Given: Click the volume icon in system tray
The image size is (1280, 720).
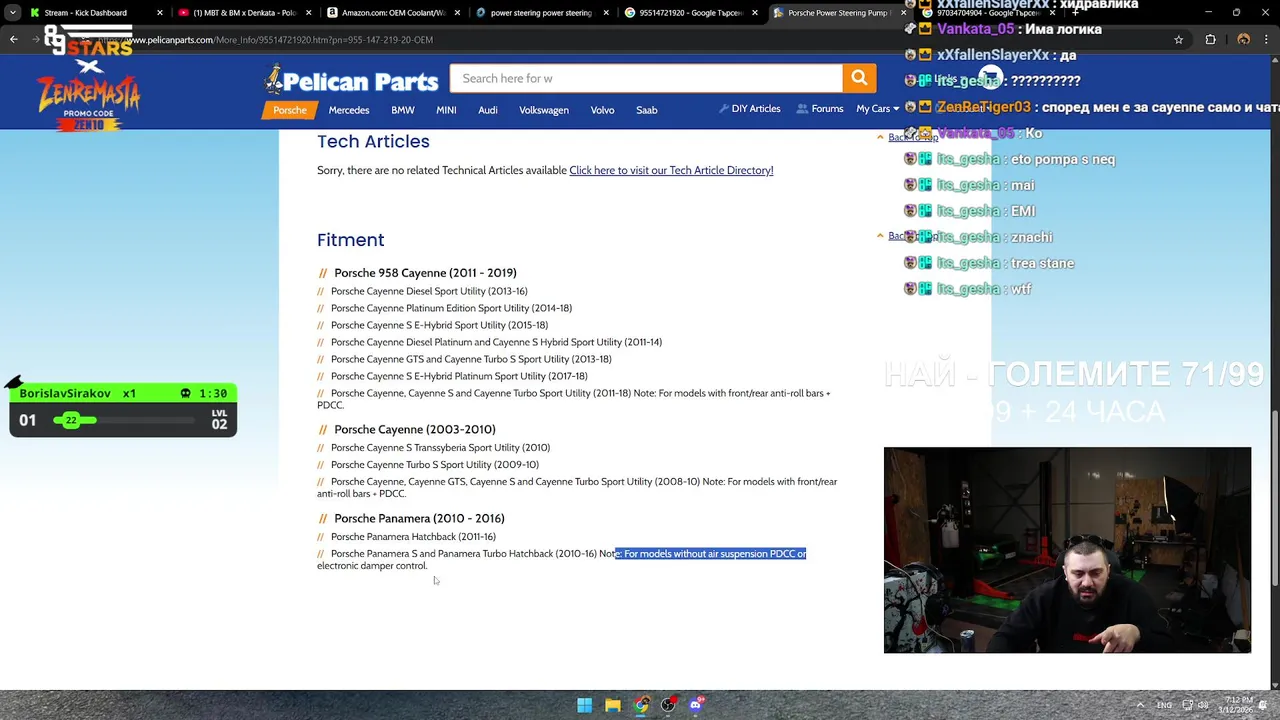Looking at the screenshot, I should (x=1203, y=705).
